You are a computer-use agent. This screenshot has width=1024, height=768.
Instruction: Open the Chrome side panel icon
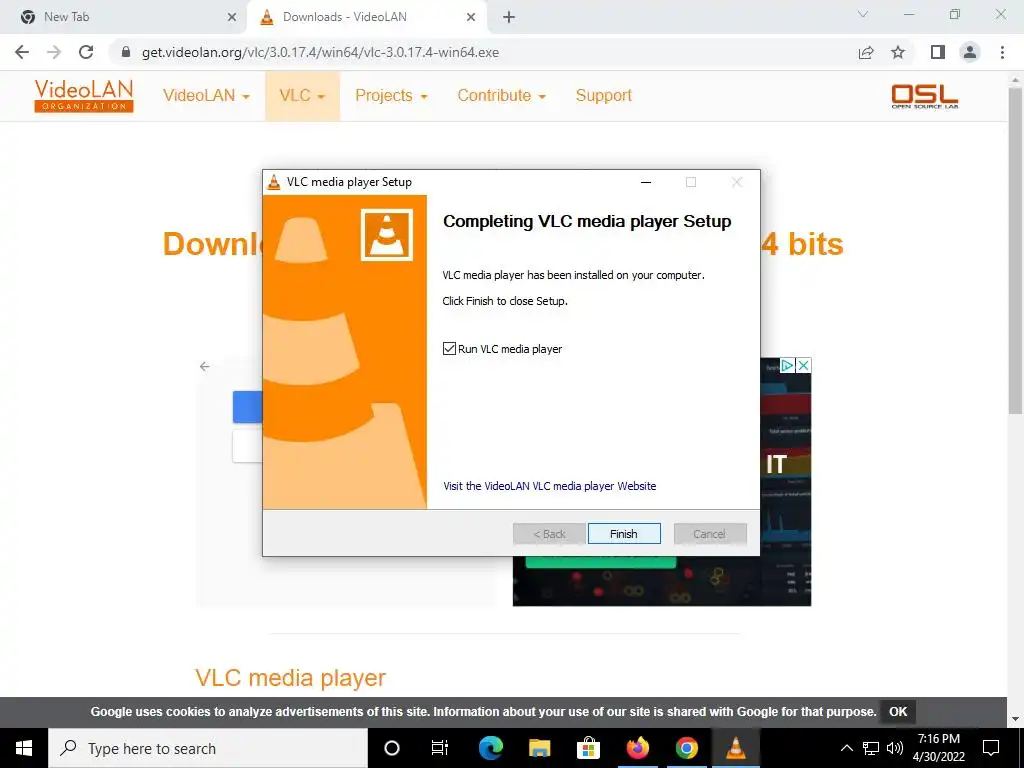coord(938,52)
